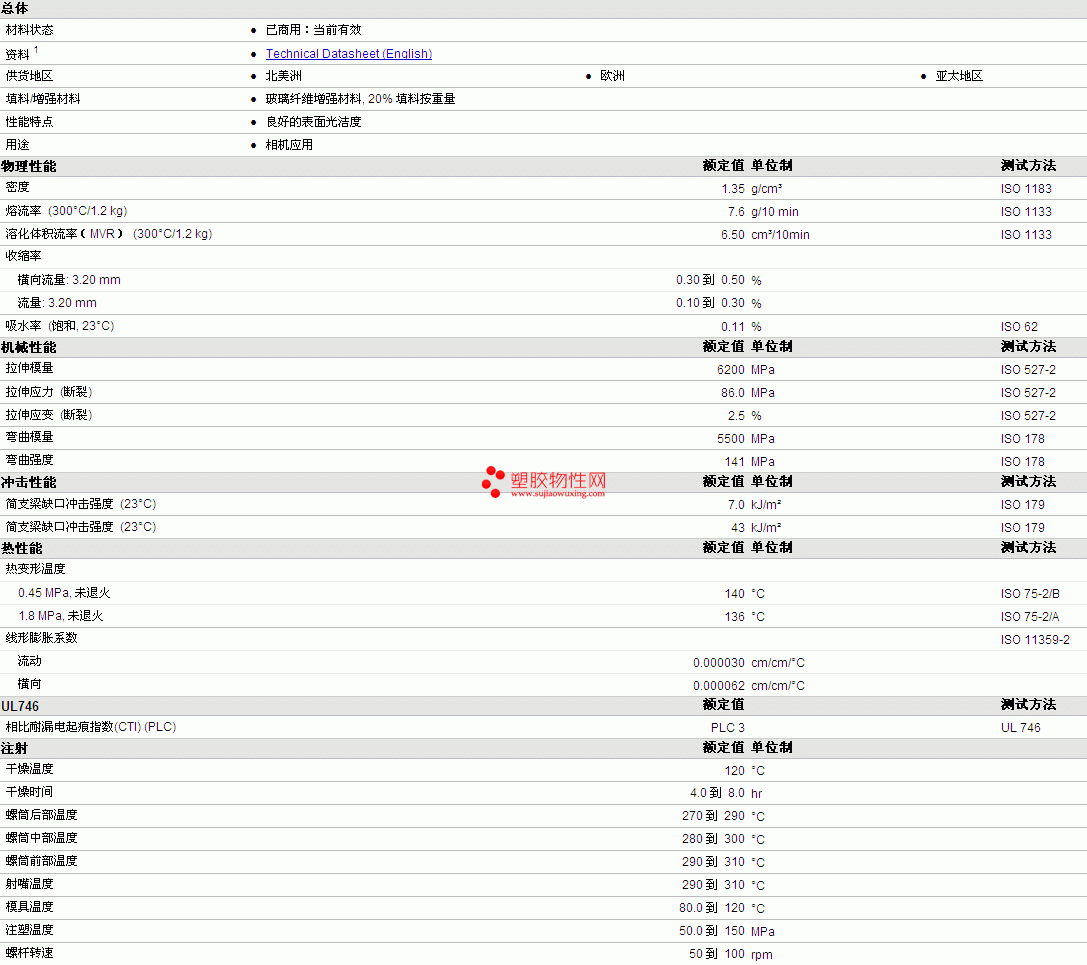Screen dimensions: 1087x965
Task: Select expansion coefficient 0.000062
Action: click(x=719, y=686)
